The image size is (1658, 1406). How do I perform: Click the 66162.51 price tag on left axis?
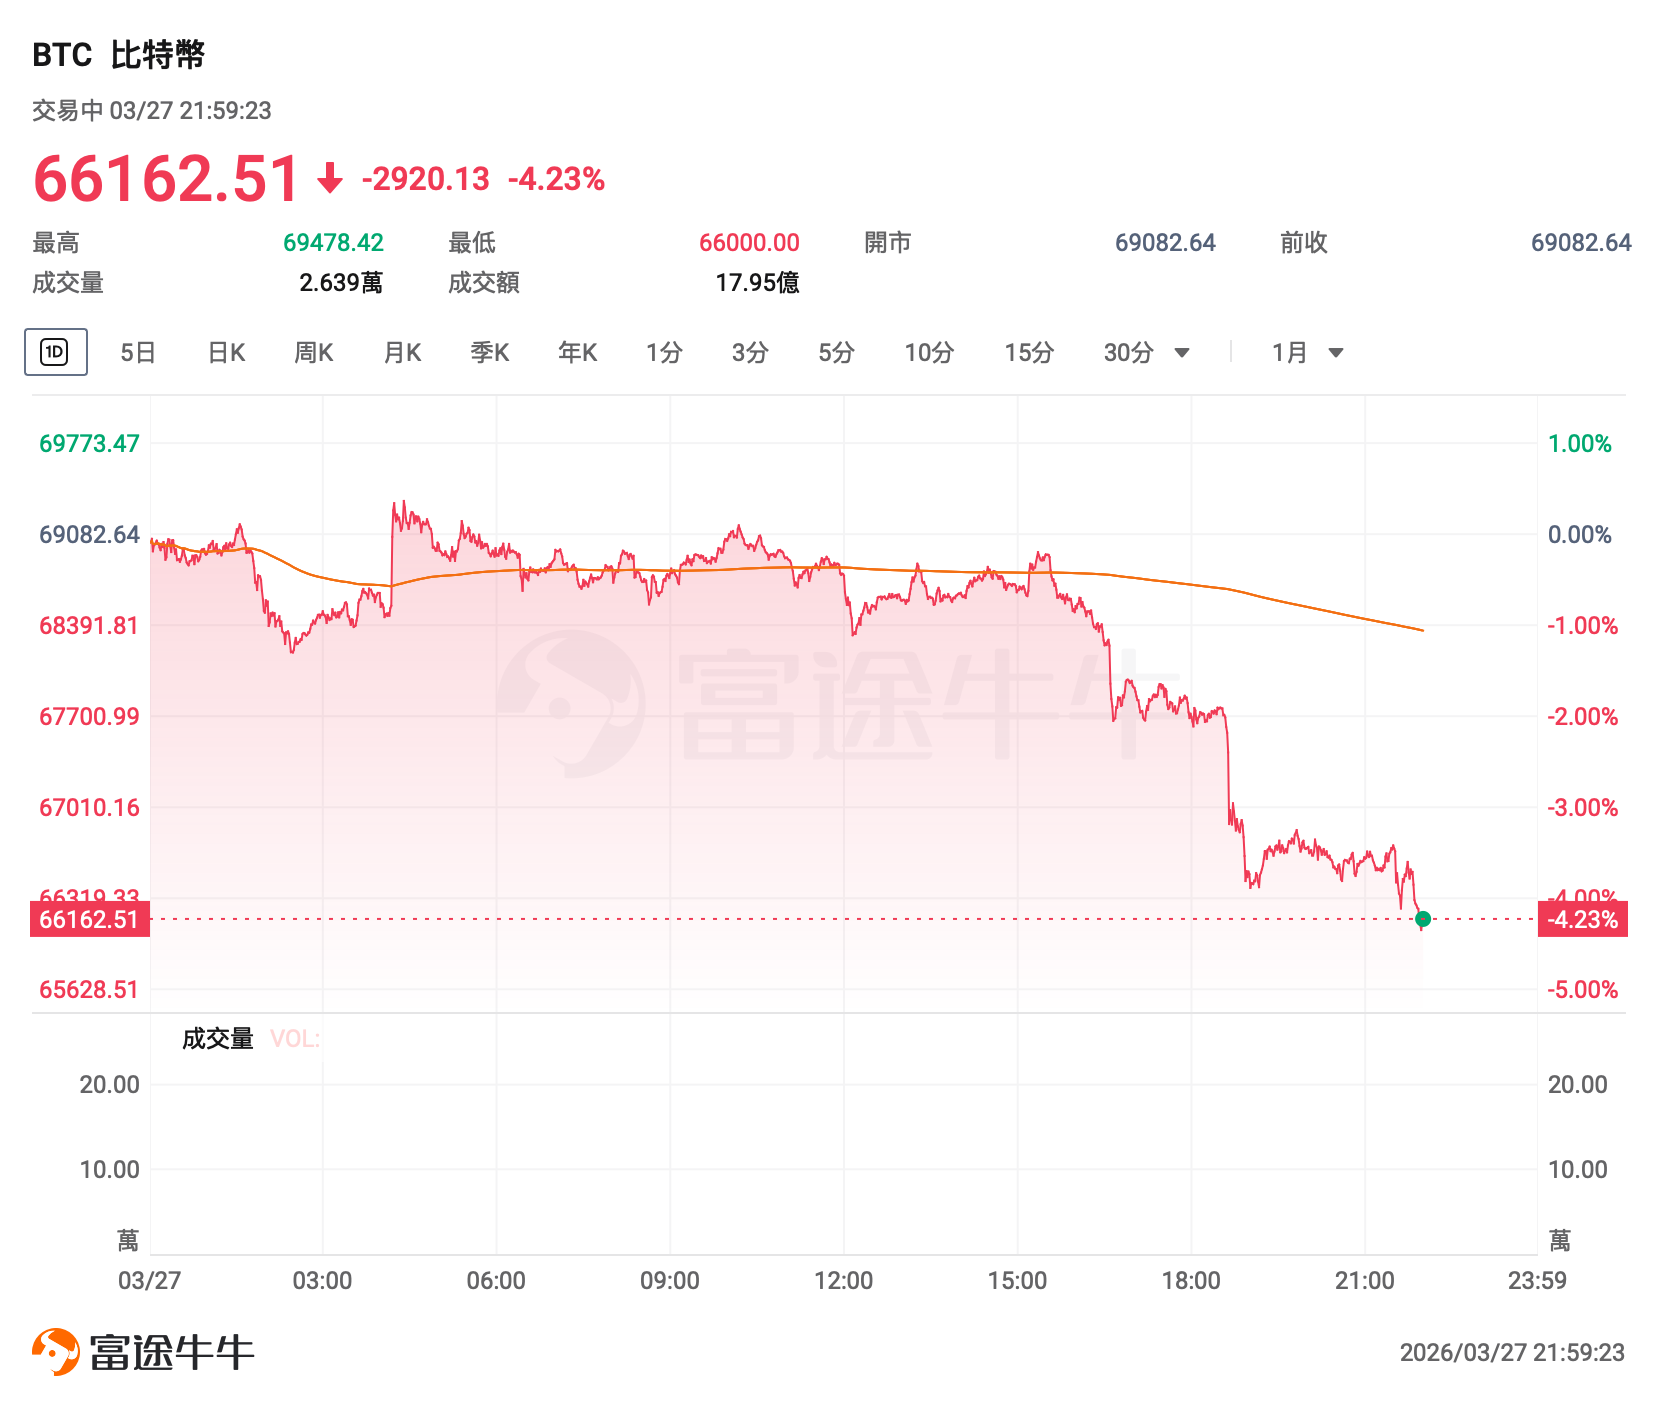coord(90,919)
